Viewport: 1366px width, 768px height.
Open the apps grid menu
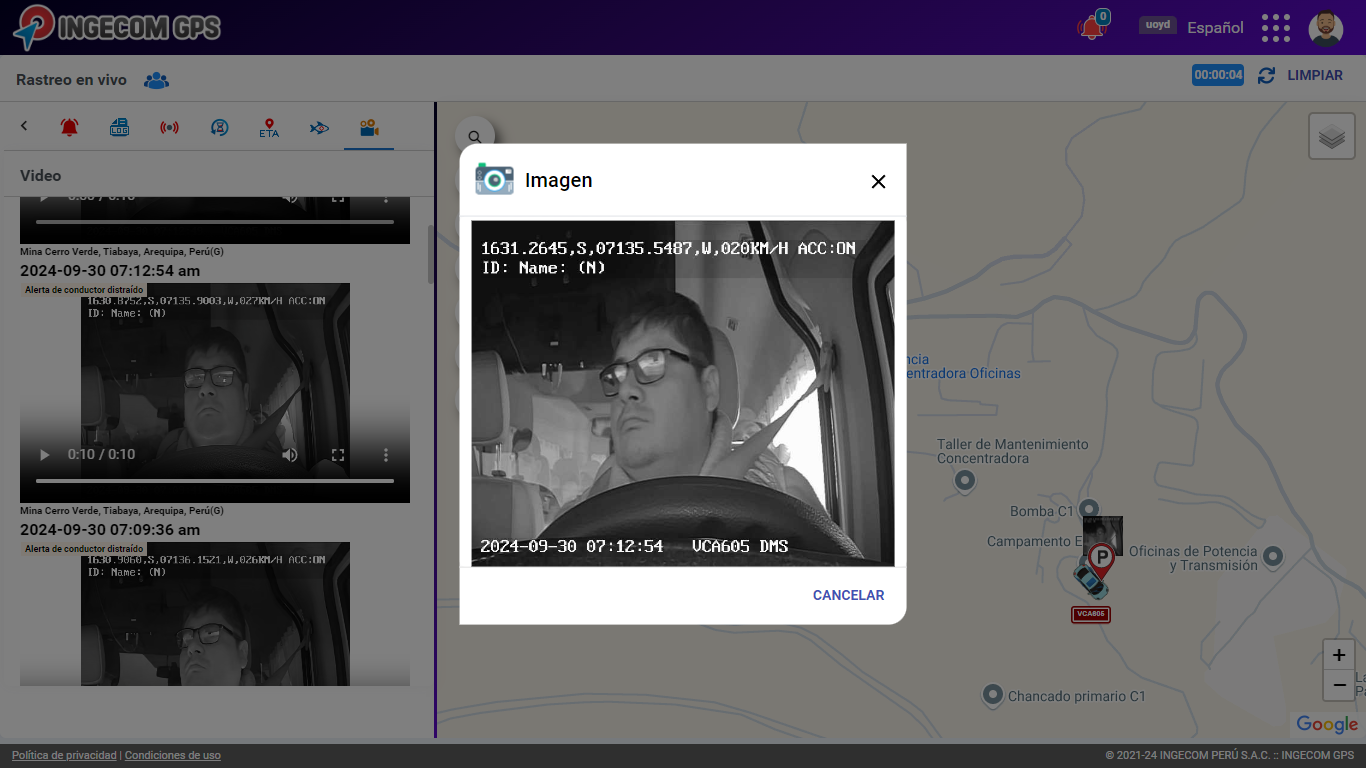pos(1275,28)
